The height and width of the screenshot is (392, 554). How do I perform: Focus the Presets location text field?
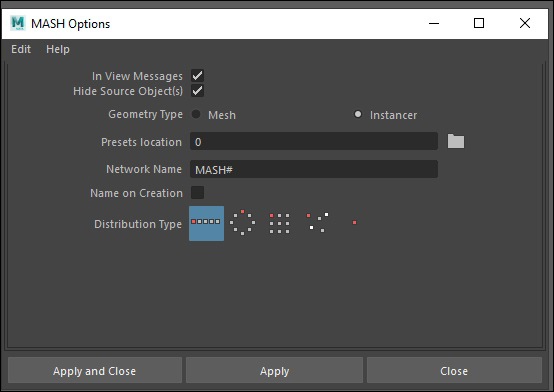click(x=314, y=141)
